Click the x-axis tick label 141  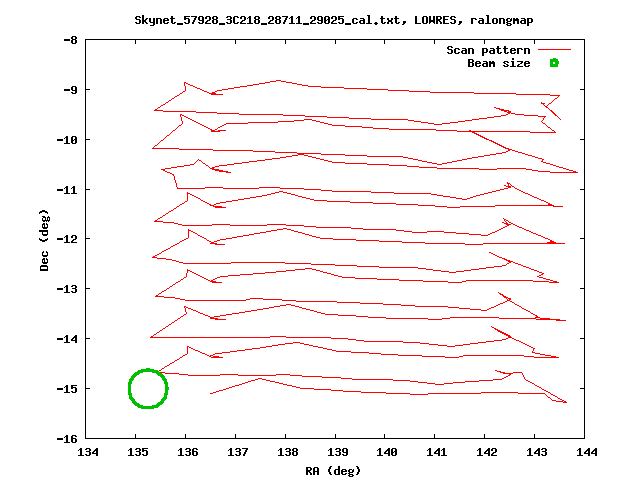(x=436, y=452)
